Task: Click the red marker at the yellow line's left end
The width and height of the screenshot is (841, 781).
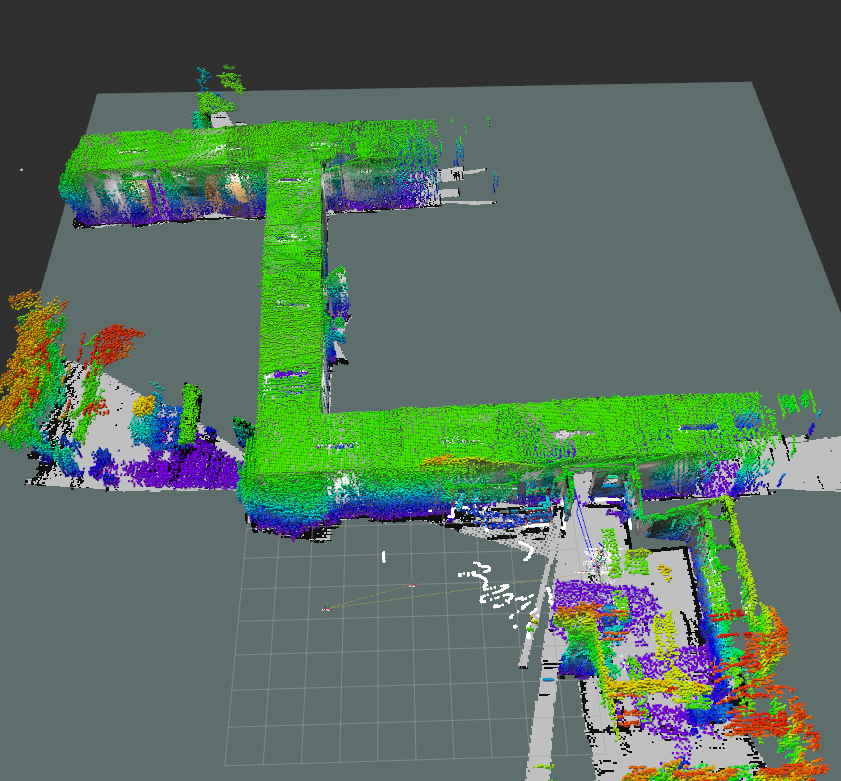Action: tap(326, 608)
